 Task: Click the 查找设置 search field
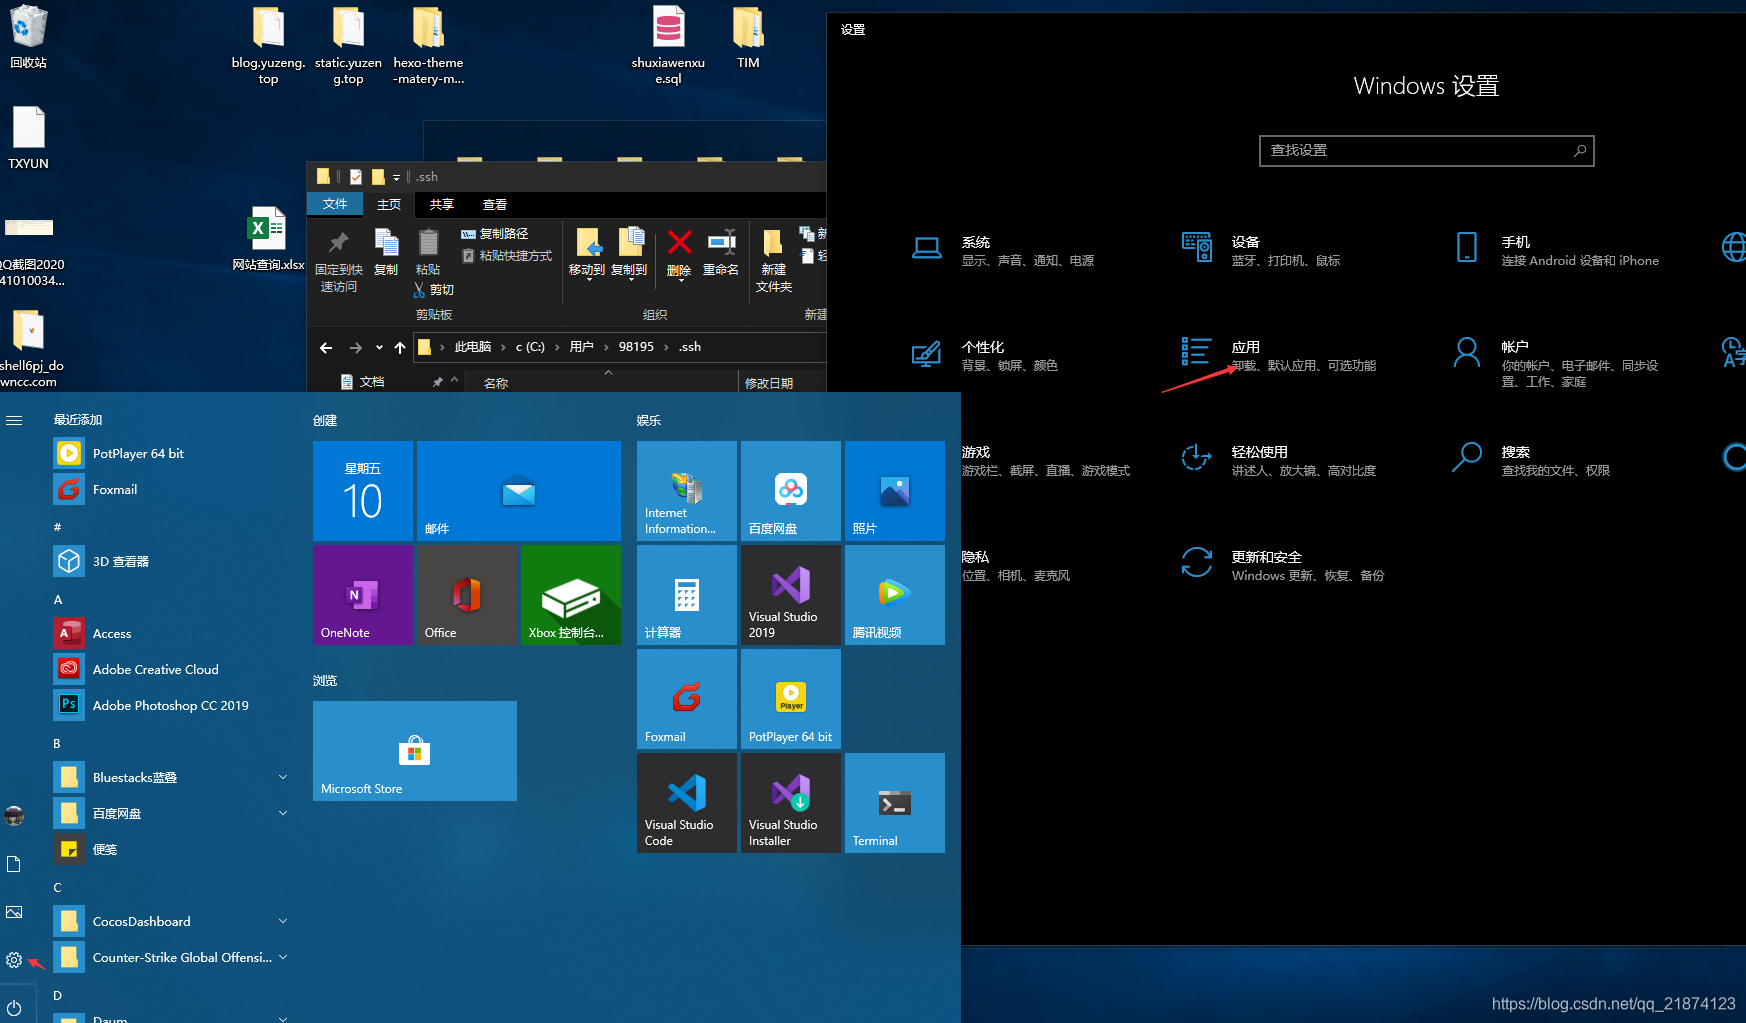click(x=1426, y=151)
